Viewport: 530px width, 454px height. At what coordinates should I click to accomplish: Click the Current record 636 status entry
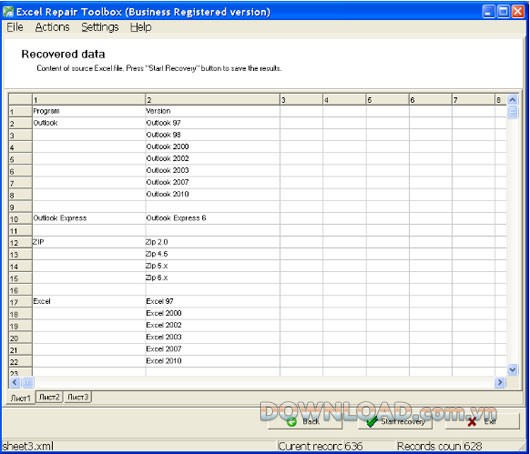320,446
